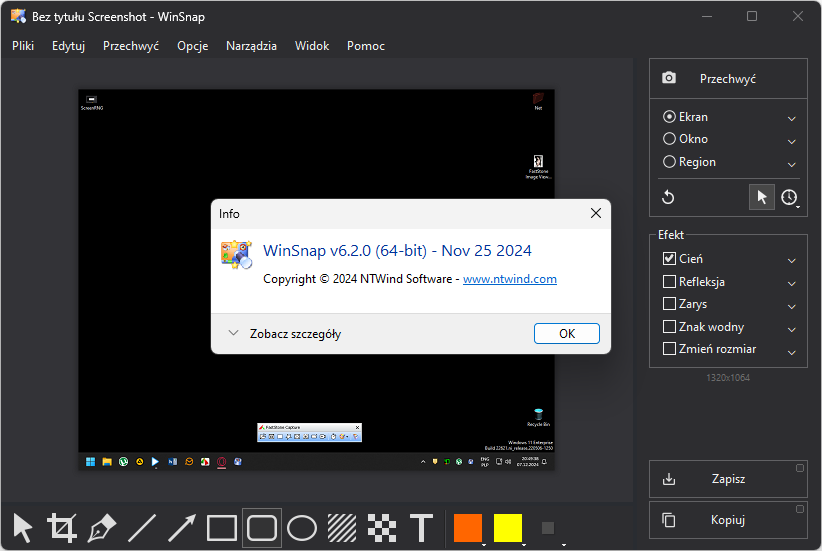Open the Narządzia menu
This screenshot has width=822, height=551.
tap(251, 46)
